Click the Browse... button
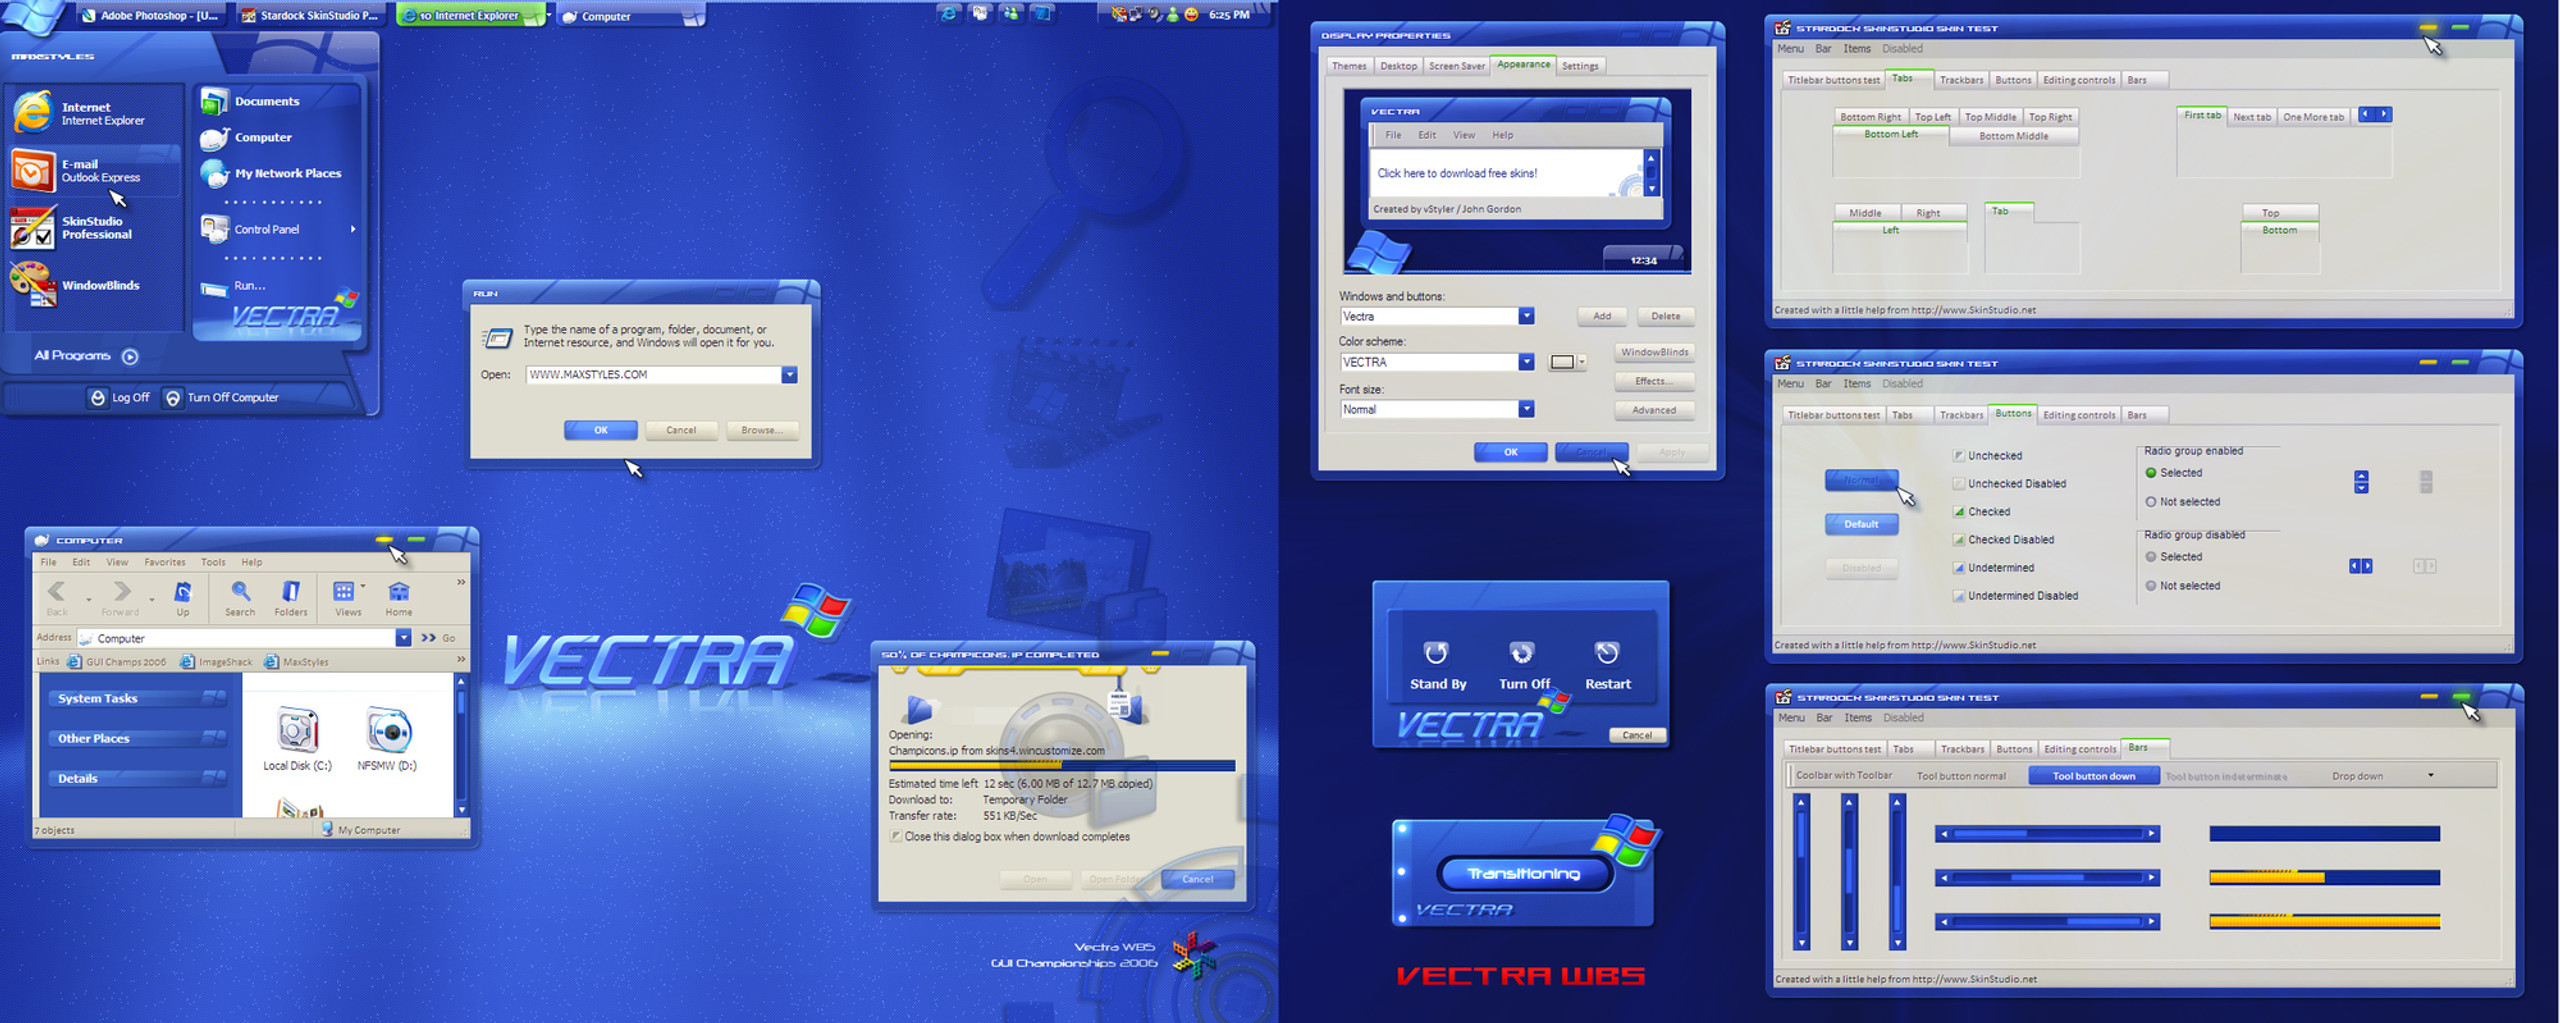 point(762,430)
